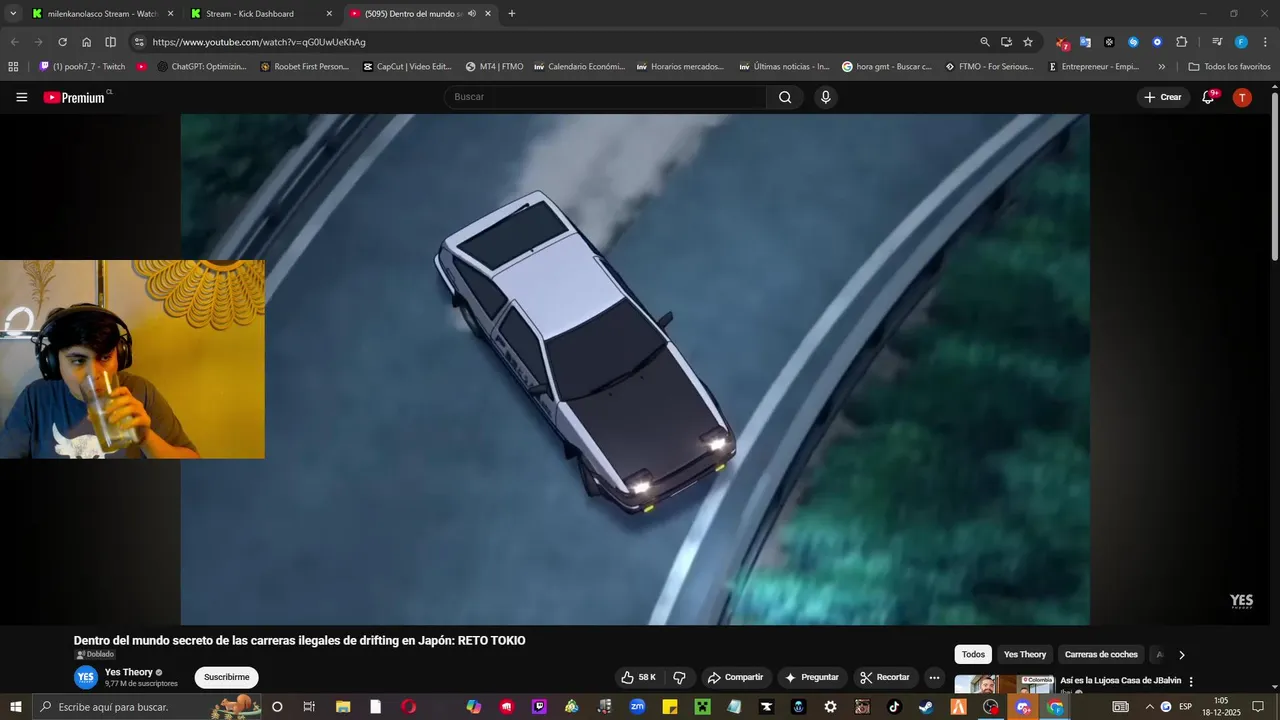Viewport: 1280px width, 720px height.
Task: Open Yes Theory channel name link
Action: (129, 672)
